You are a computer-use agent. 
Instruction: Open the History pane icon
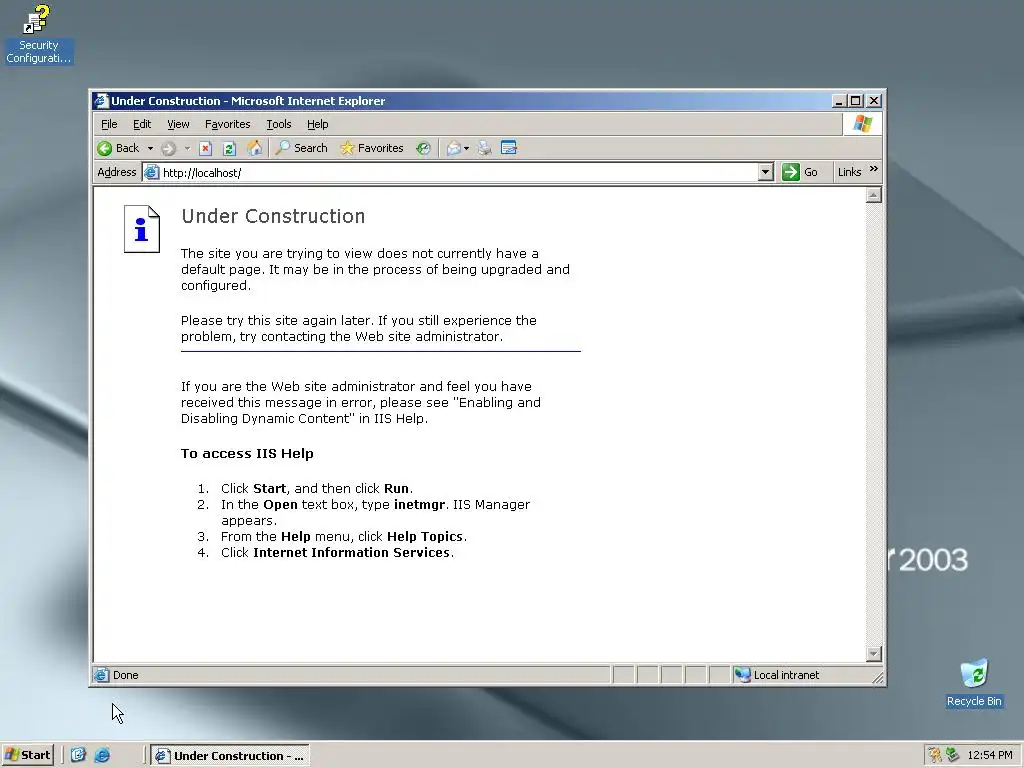coord(423,148)
